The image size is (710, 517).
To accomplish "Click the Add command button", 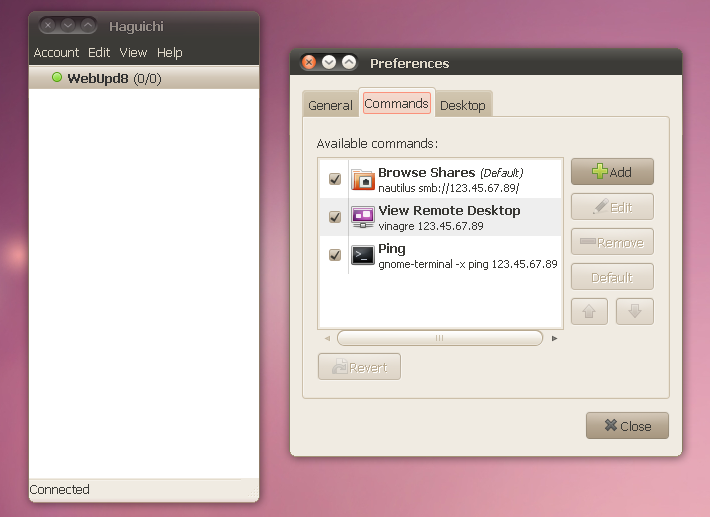I will point(612,172).
